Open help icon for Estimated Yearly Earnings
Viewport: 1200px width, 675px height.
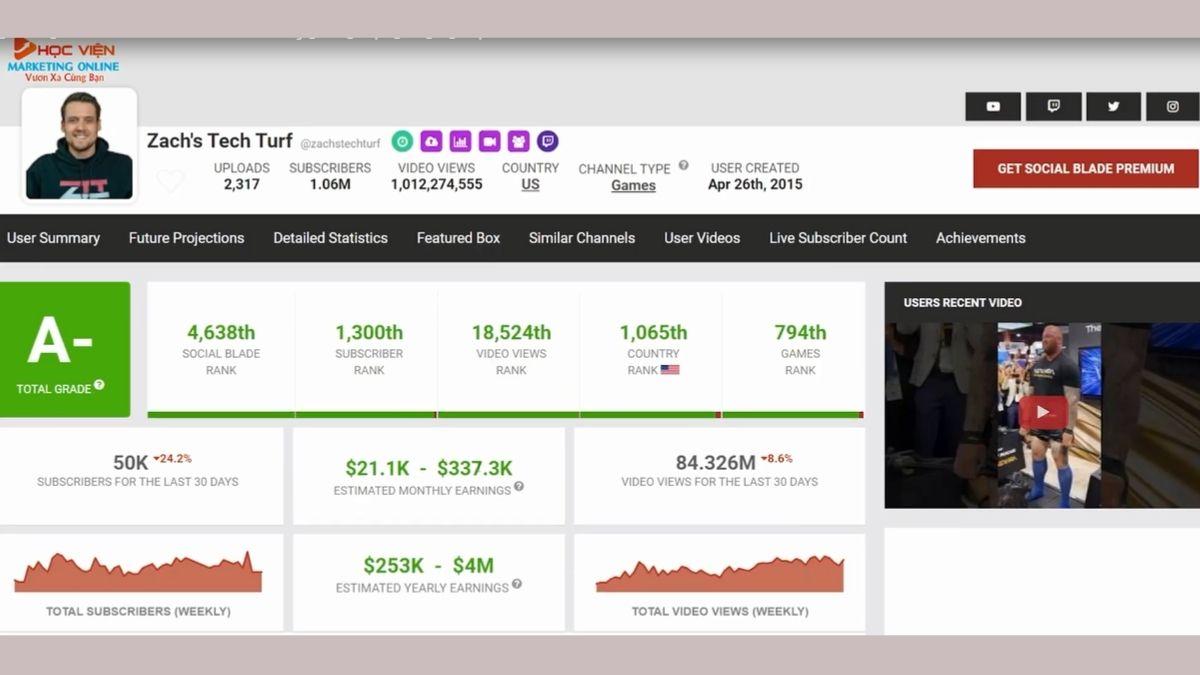(517, 584)
